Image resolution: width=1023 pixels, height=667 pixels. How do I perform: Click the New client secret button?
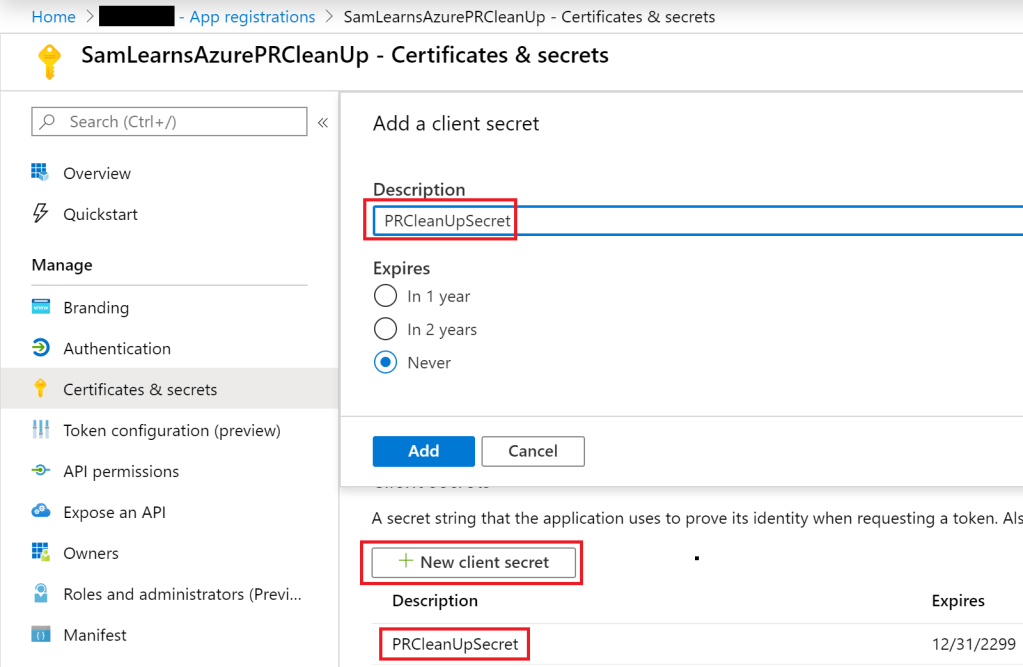coord(474,562)
